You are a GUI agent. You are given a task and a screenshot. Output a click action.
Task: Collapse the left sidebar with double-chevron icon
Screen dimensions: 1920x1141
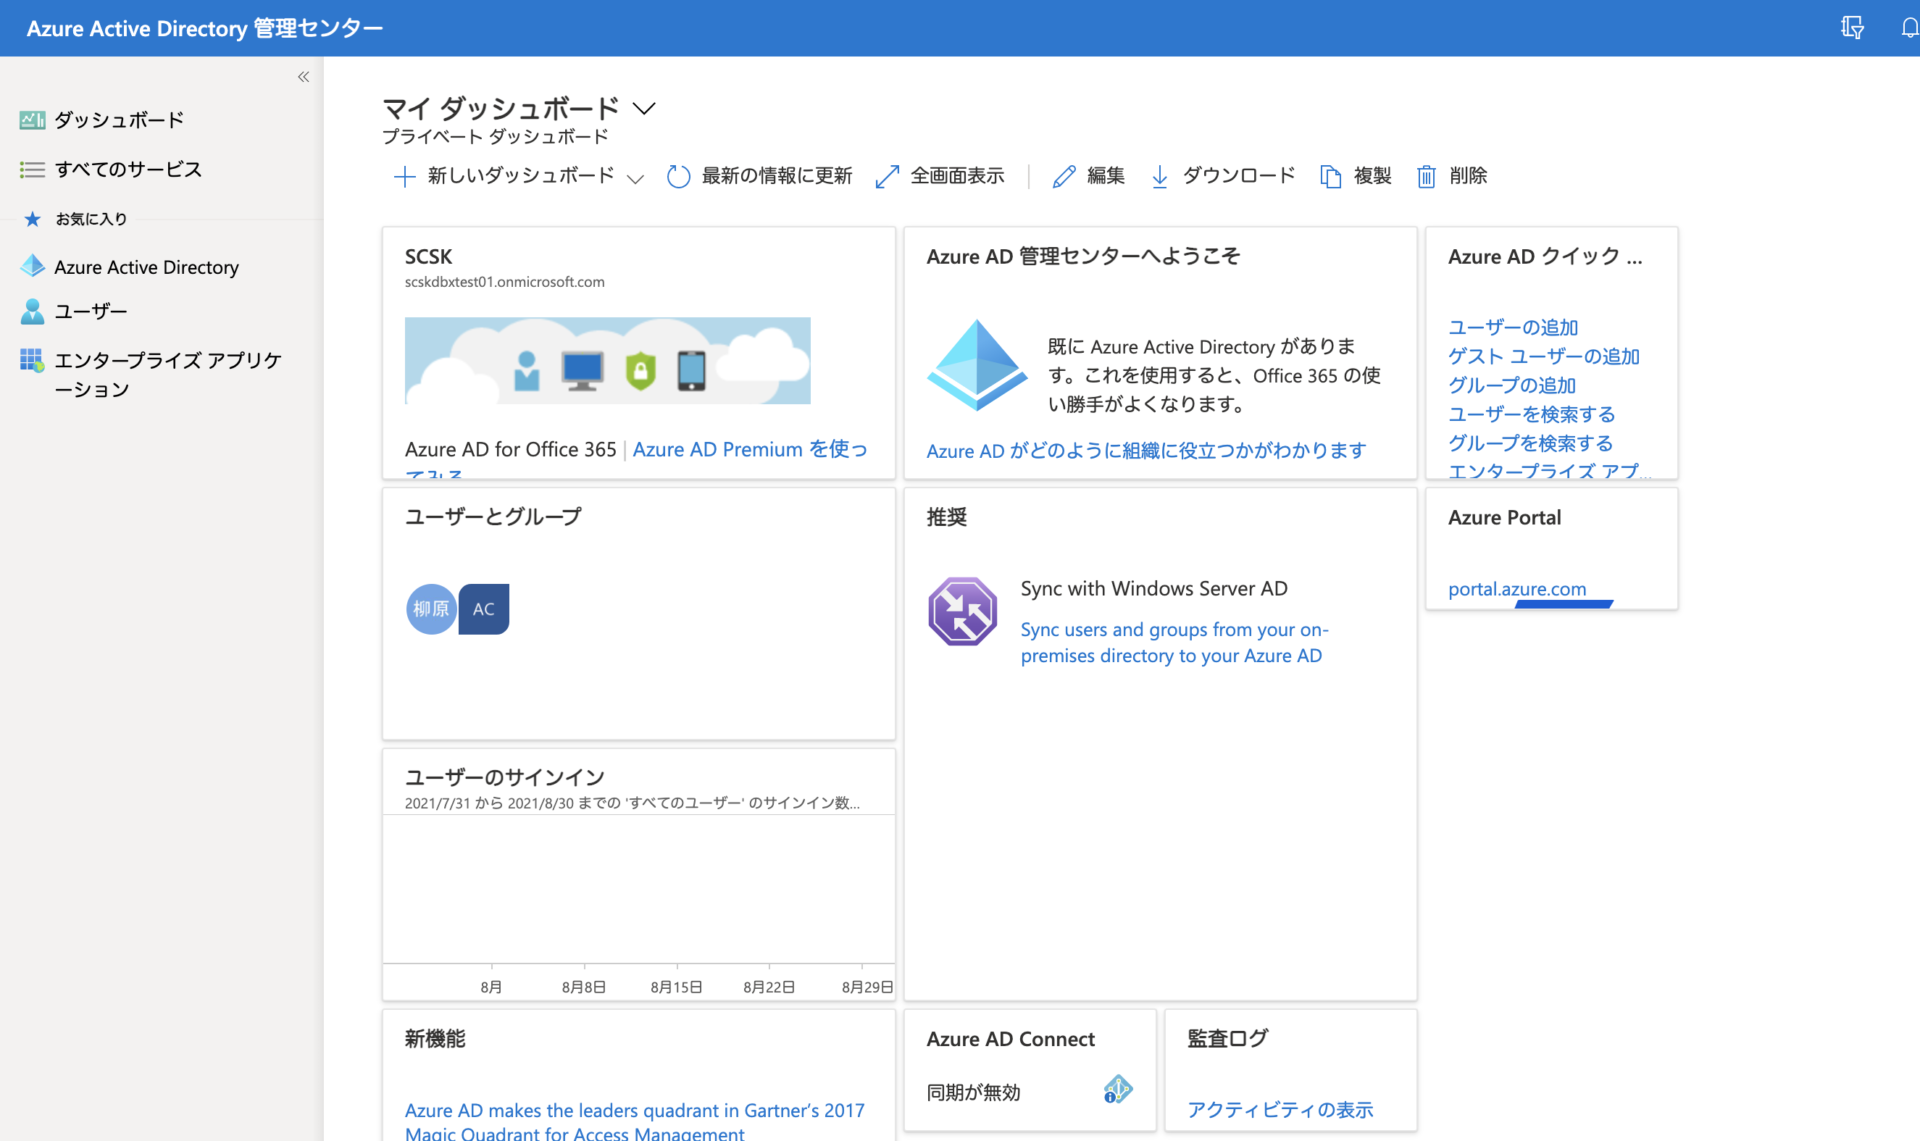click(x=303, y=77)
